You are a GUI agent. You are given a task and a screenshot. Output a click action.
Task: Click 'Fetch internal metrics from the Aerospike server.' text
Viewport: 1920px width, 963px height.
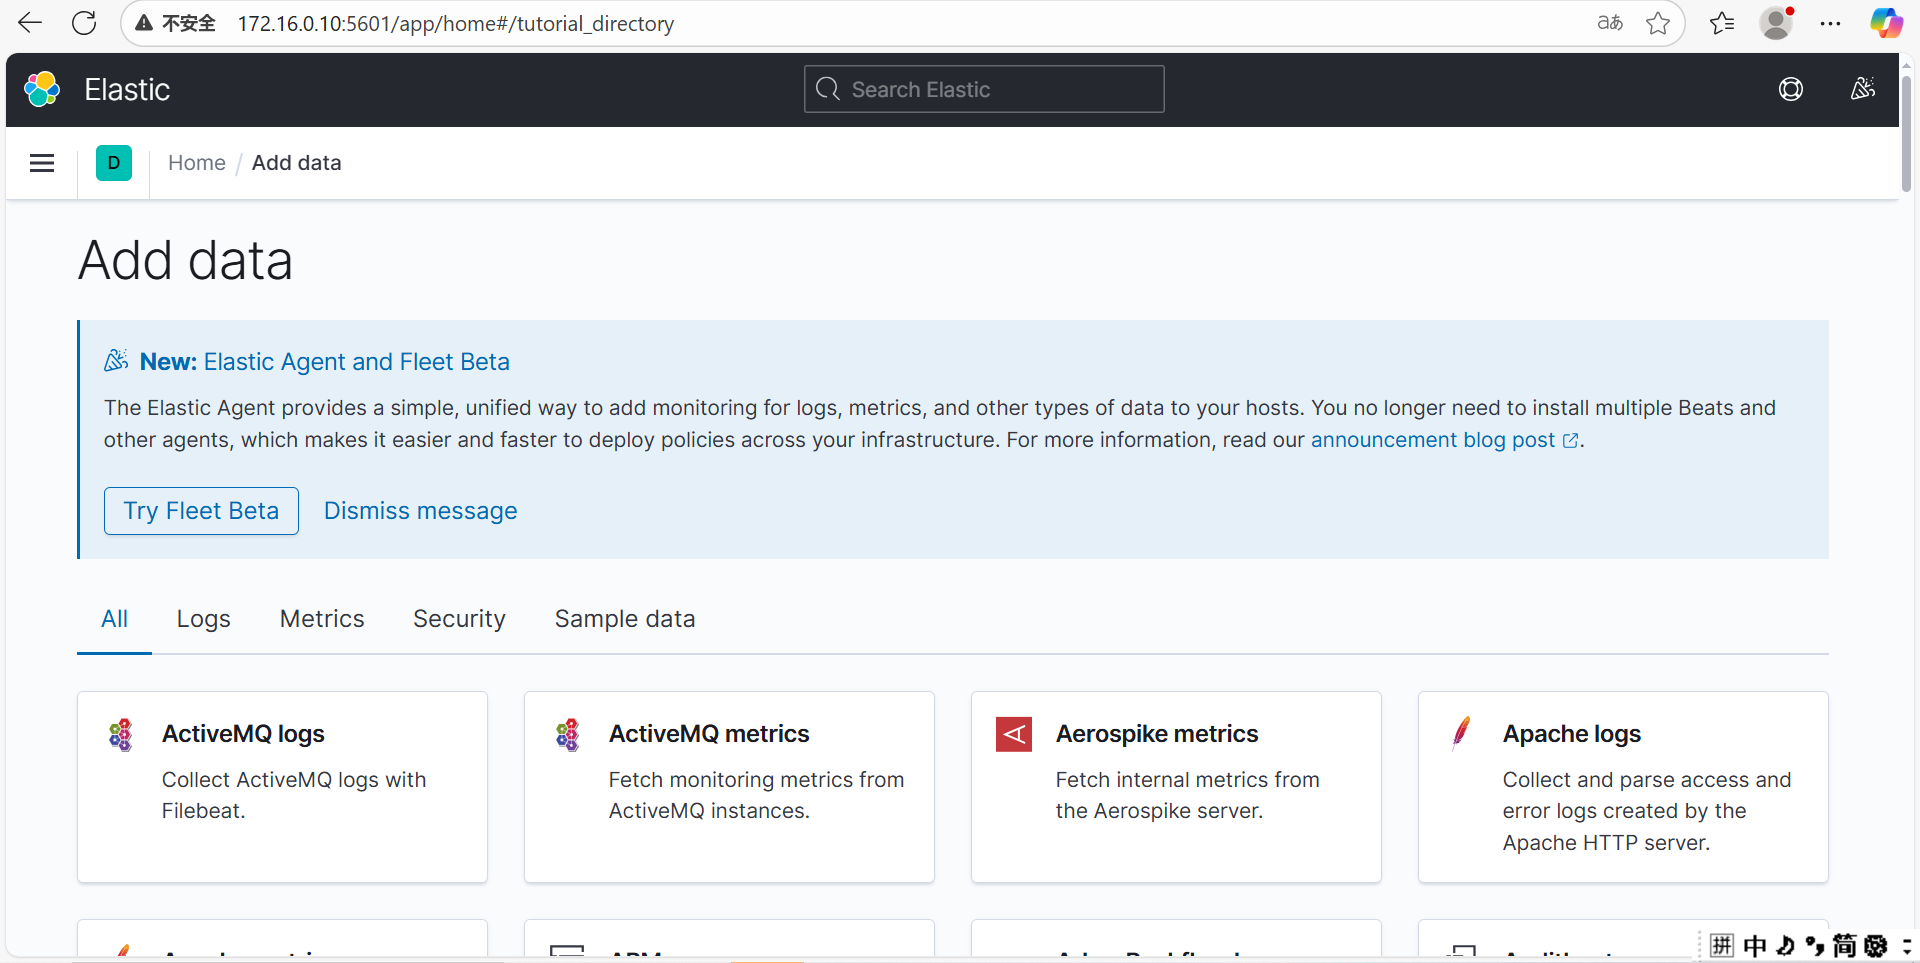tap(1188, 795)
